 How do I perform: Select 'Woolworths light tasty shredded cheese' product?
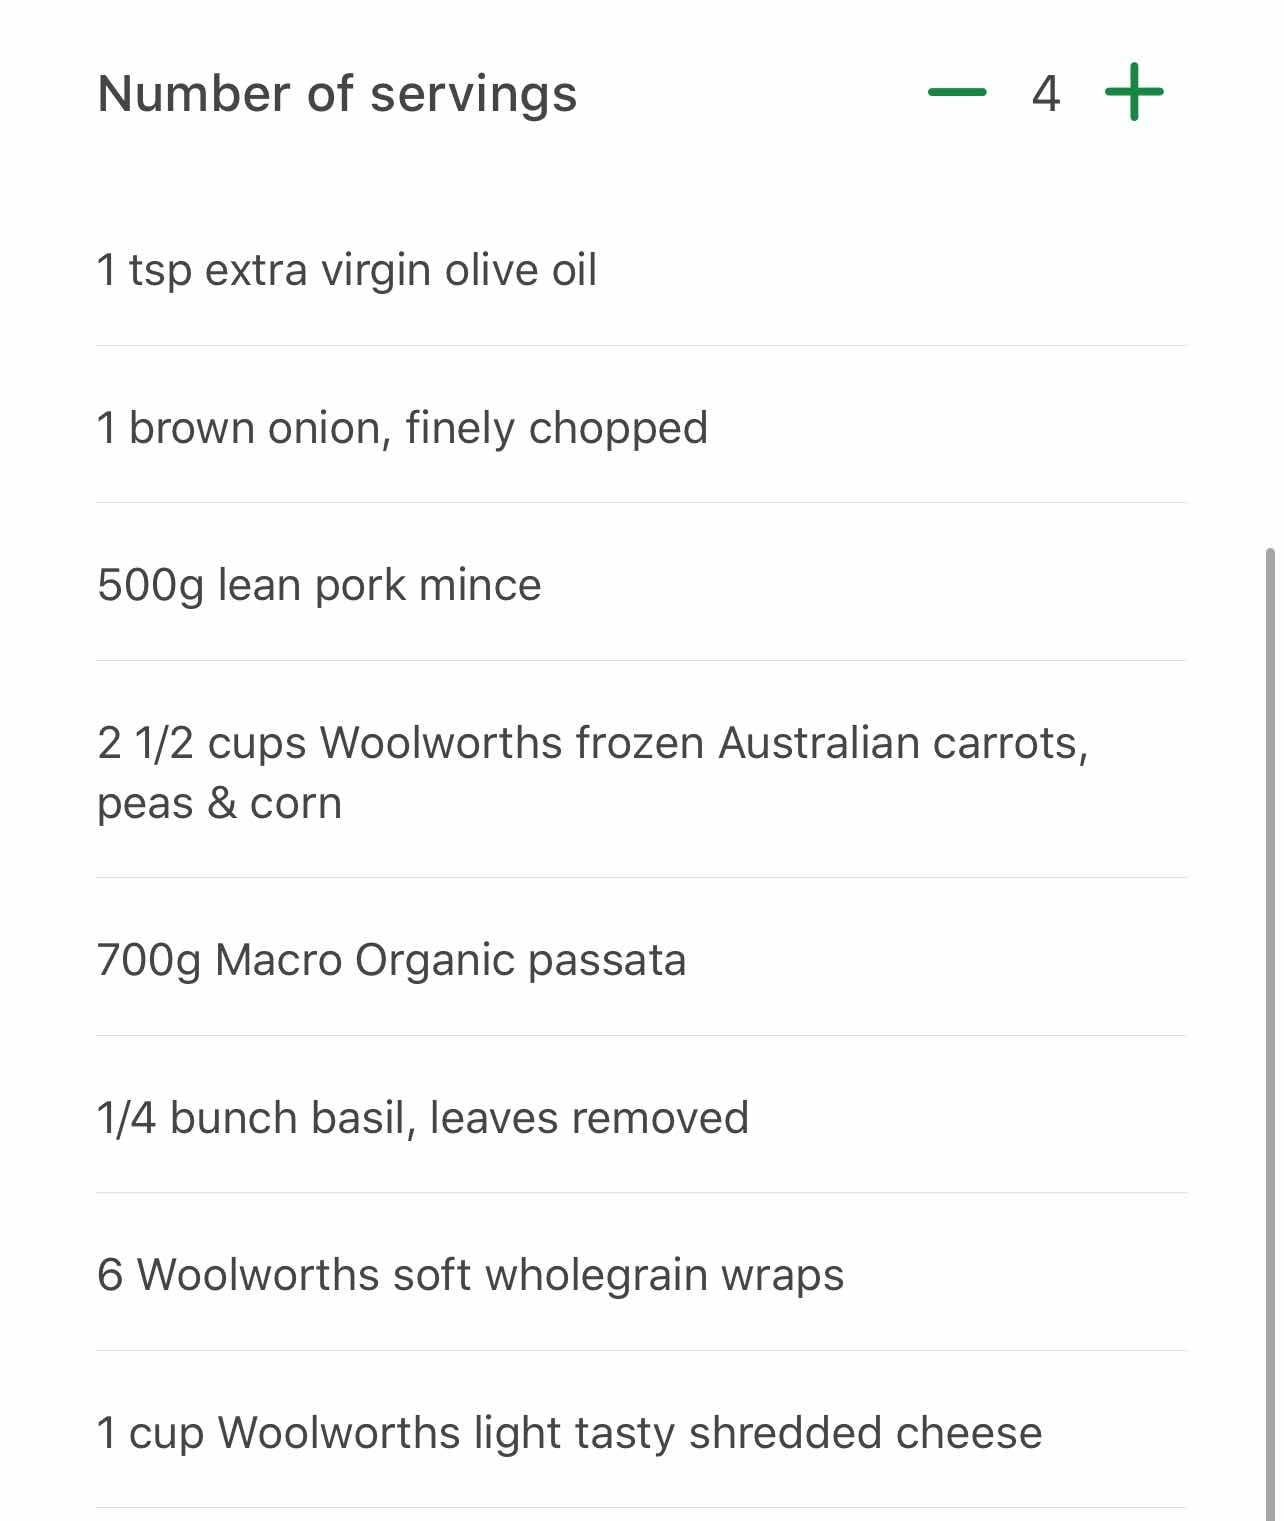click(630, 1433)
